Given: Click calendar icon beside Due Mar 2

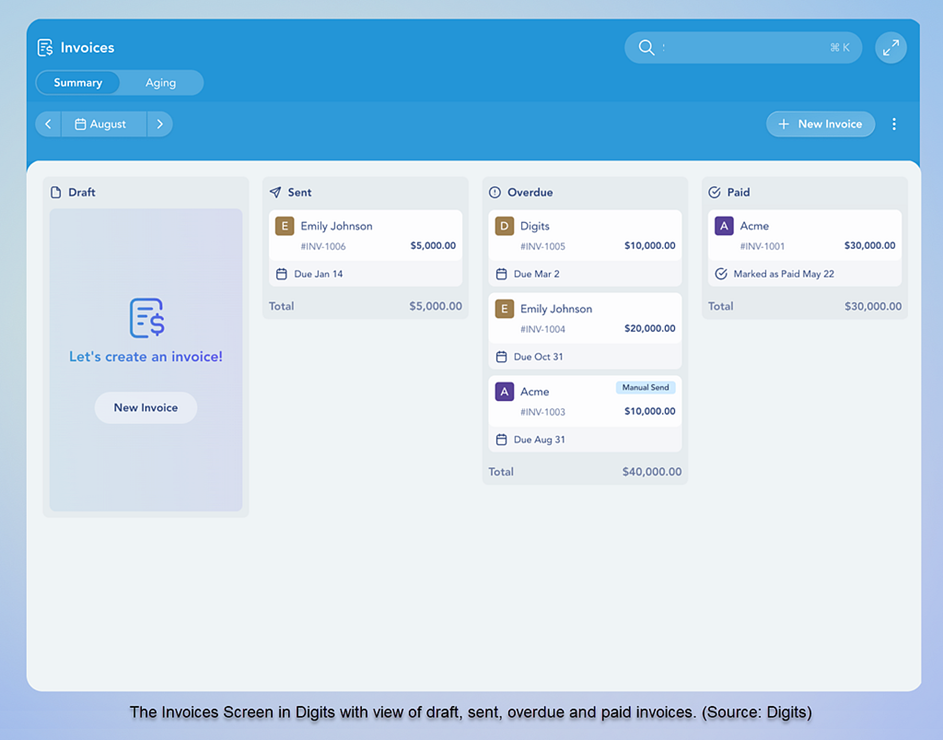Looking at the screenshot, I should (x=501, y=274).
